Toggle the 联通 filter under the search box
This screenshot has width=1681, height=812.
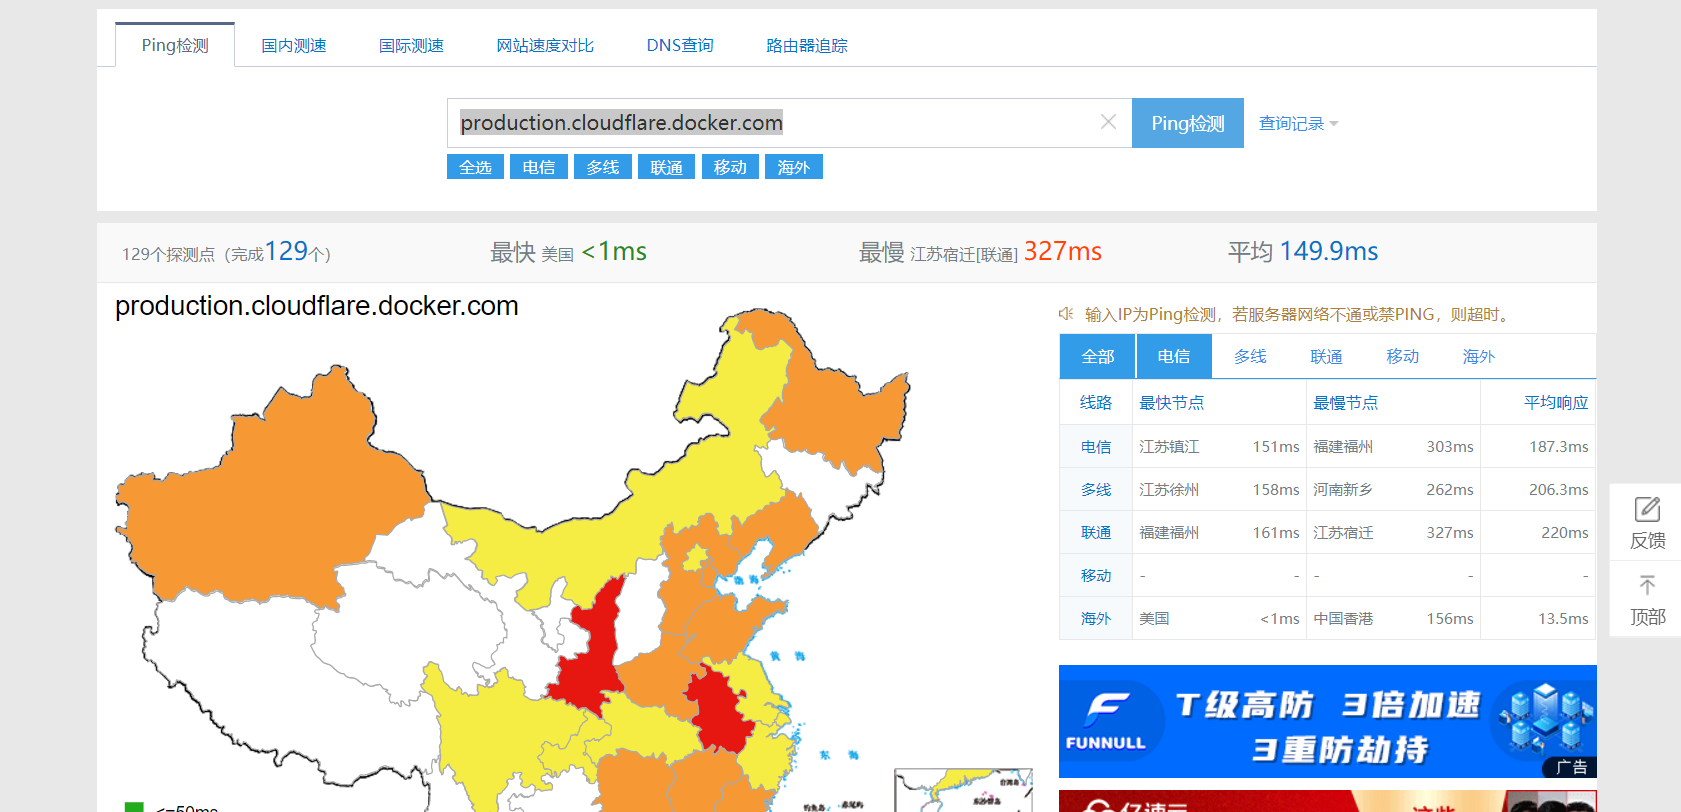coord(666,167)
